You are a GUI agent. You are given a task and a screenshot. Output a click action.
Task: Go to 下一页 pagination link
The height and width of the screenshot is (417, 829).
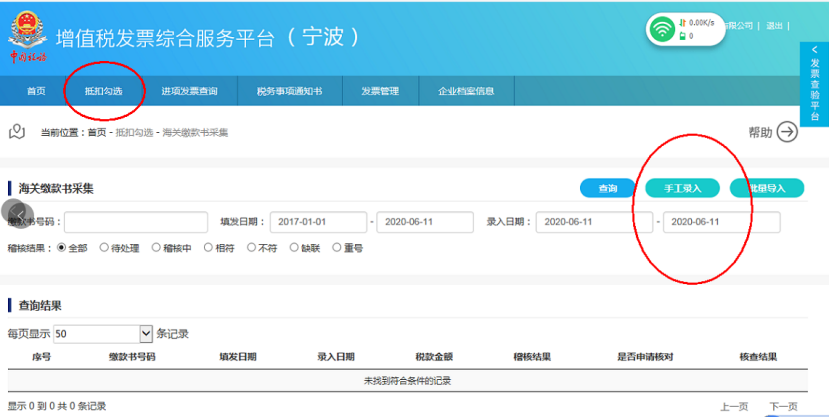tap(783, 406)
